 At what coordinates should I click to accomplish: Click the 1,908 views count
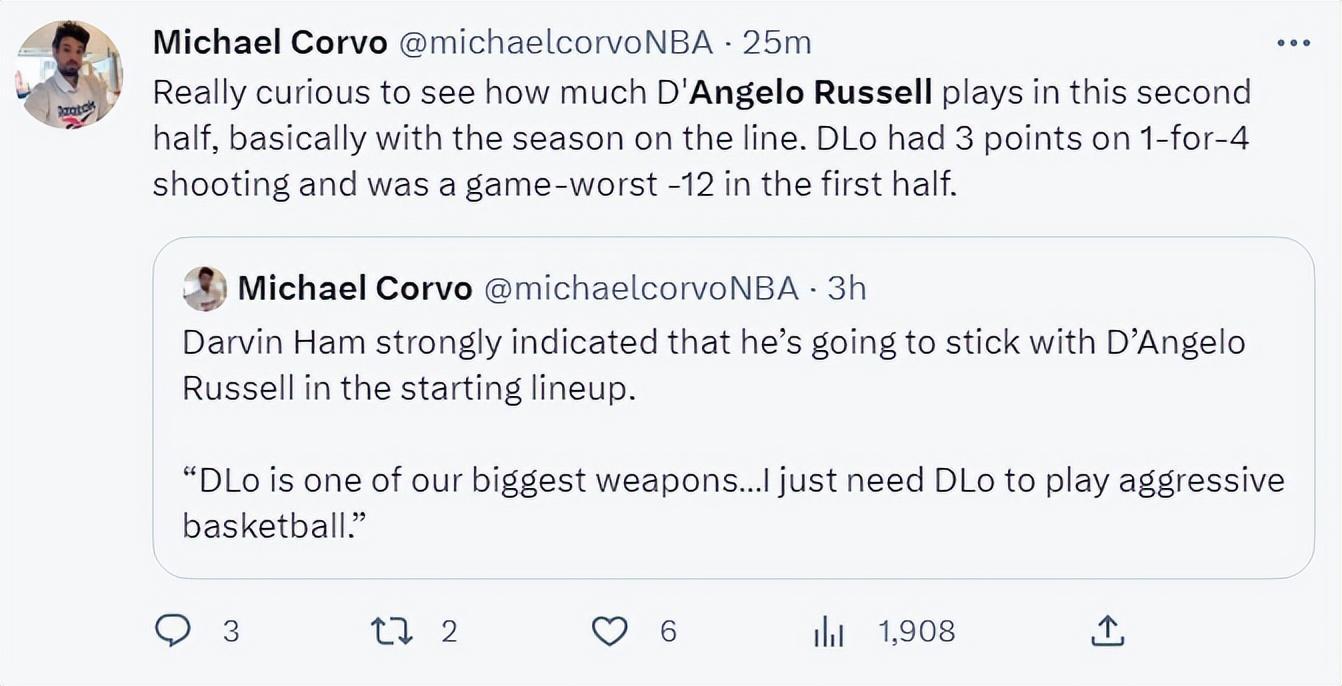click(916, 631)
